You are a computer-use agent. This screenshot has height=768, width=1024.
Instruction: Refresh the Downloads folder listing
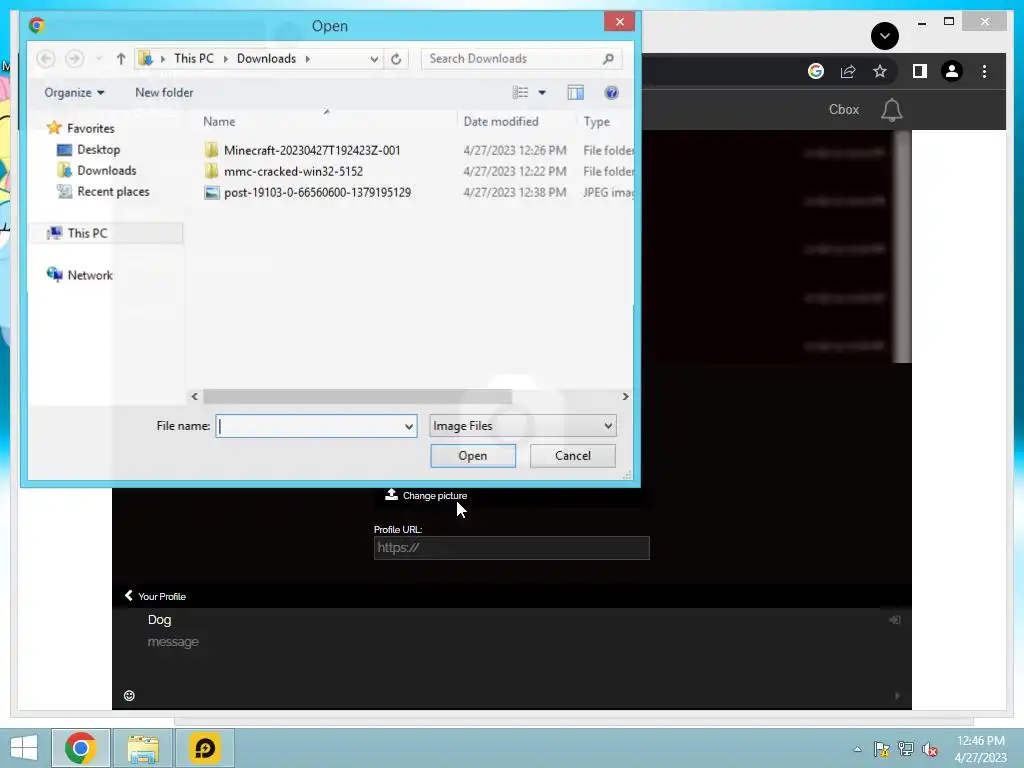(x=396, y=59)
